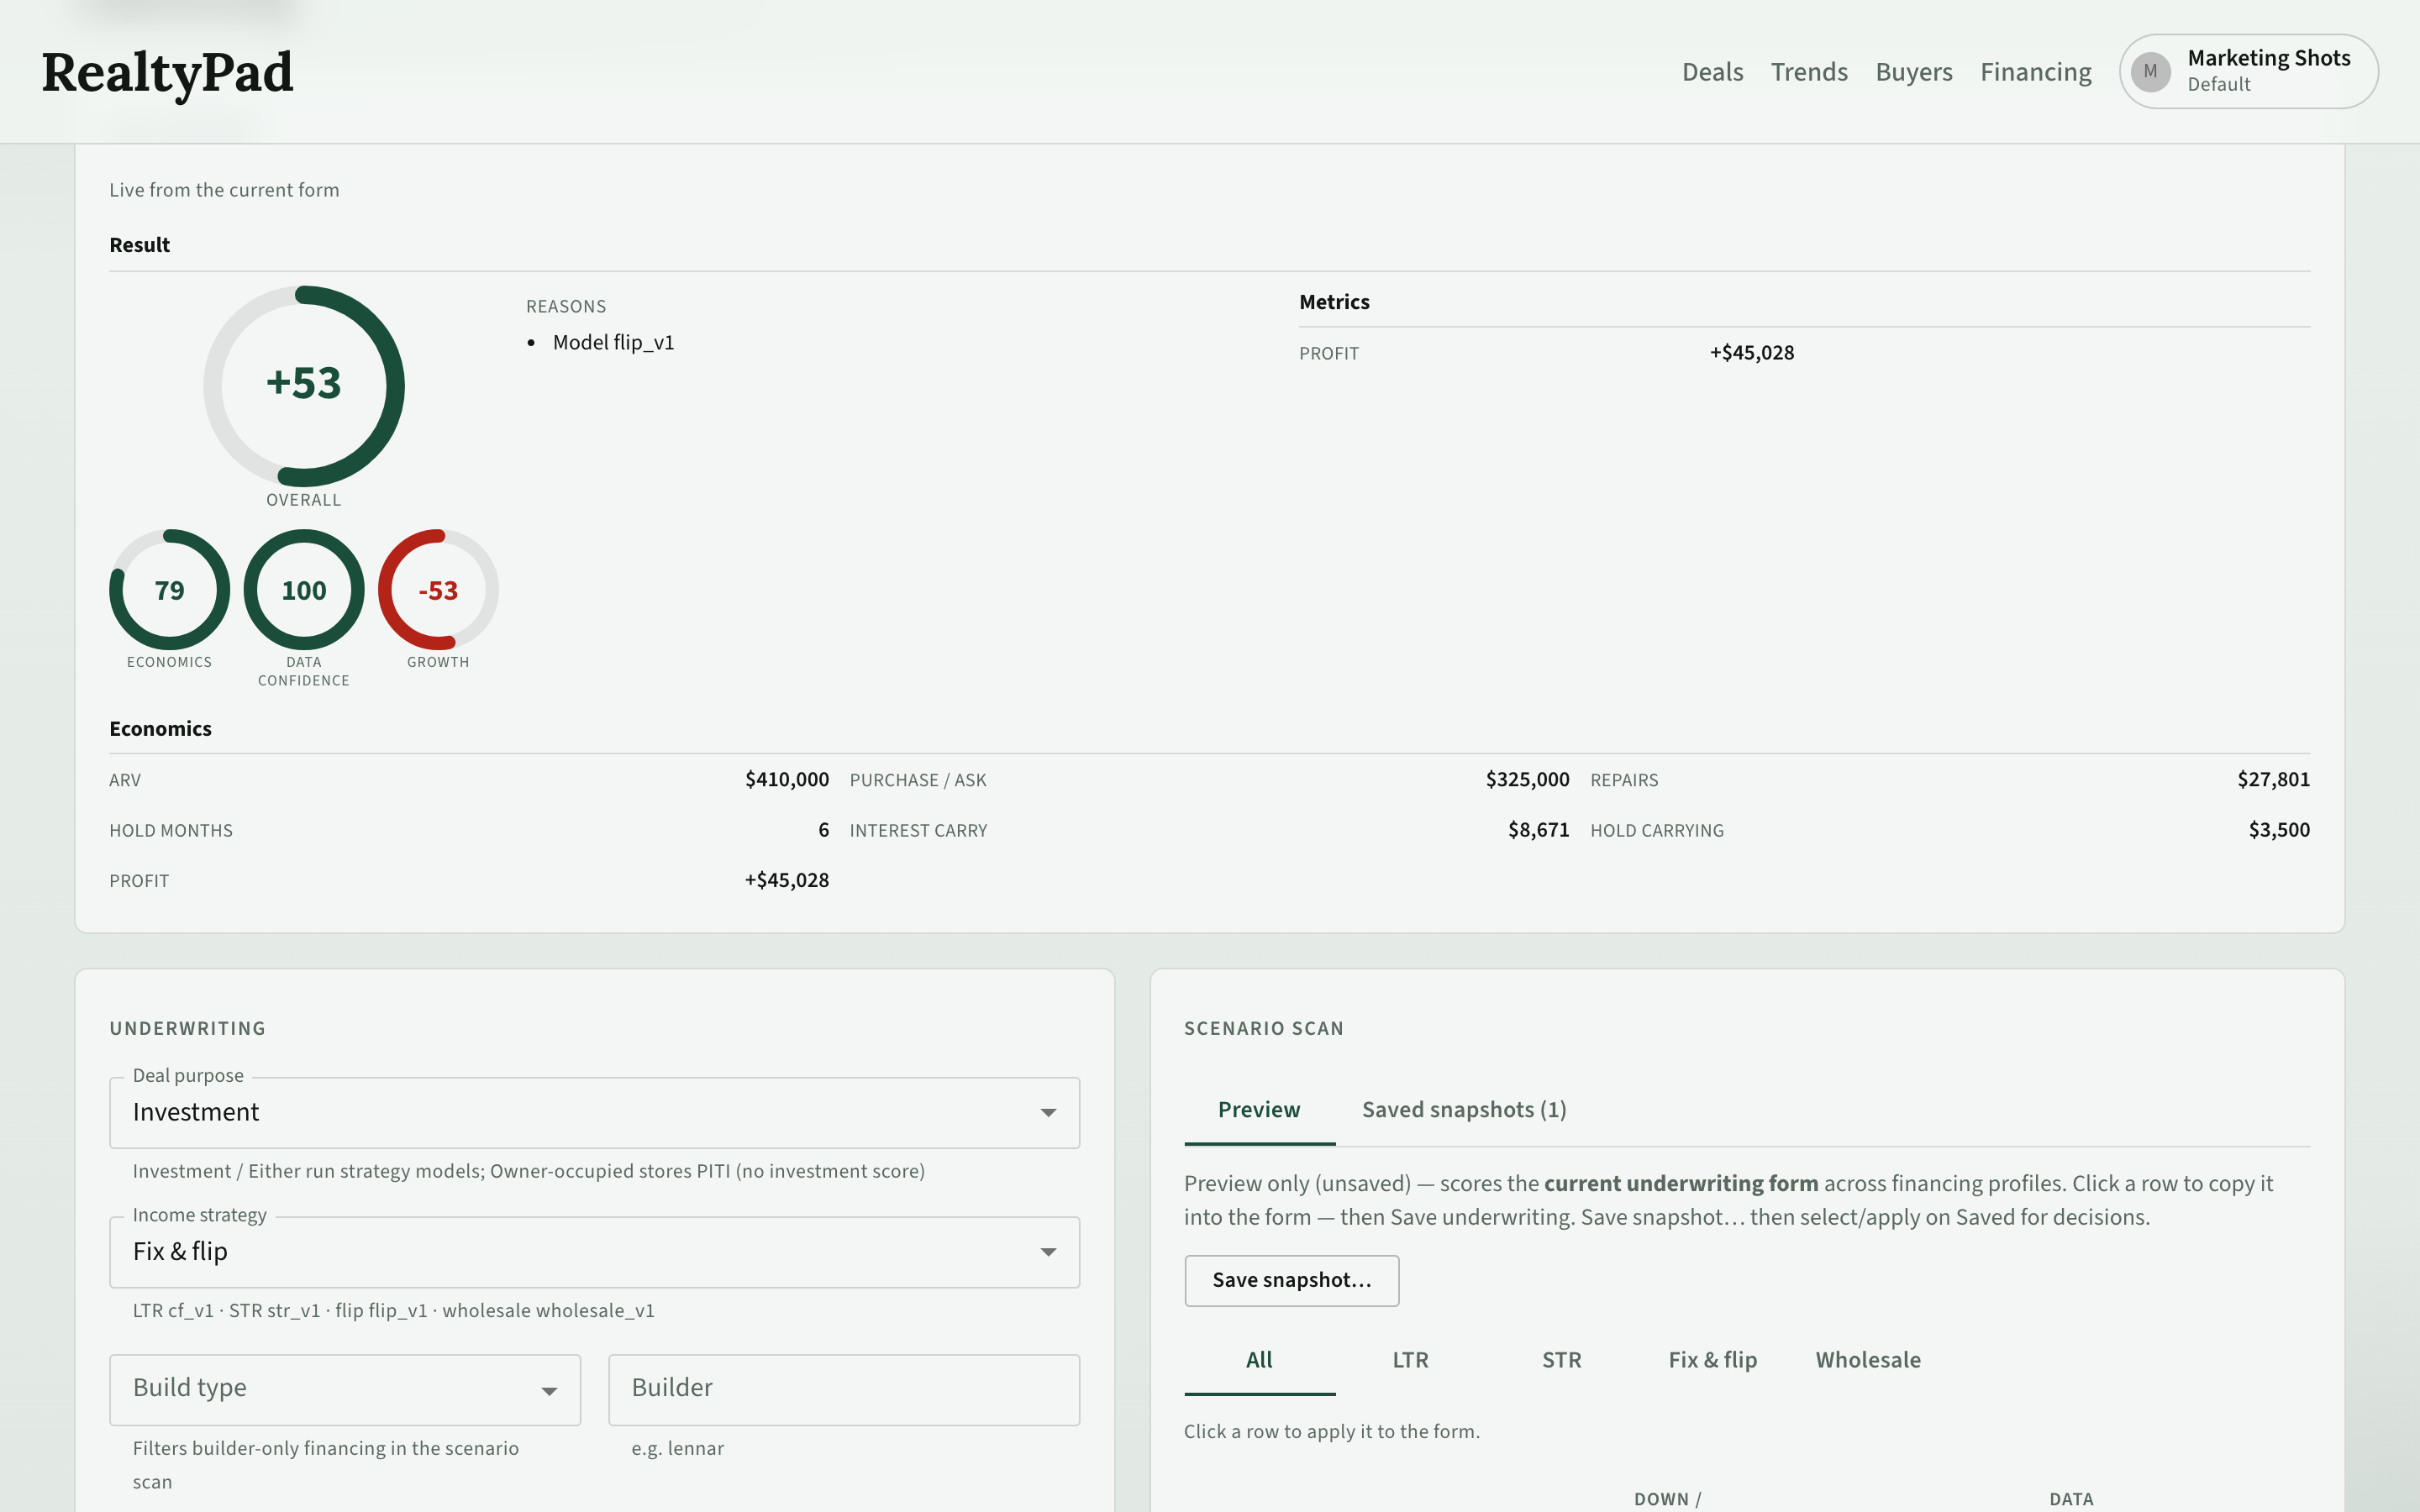Open the Build type dropdown

345,1389
